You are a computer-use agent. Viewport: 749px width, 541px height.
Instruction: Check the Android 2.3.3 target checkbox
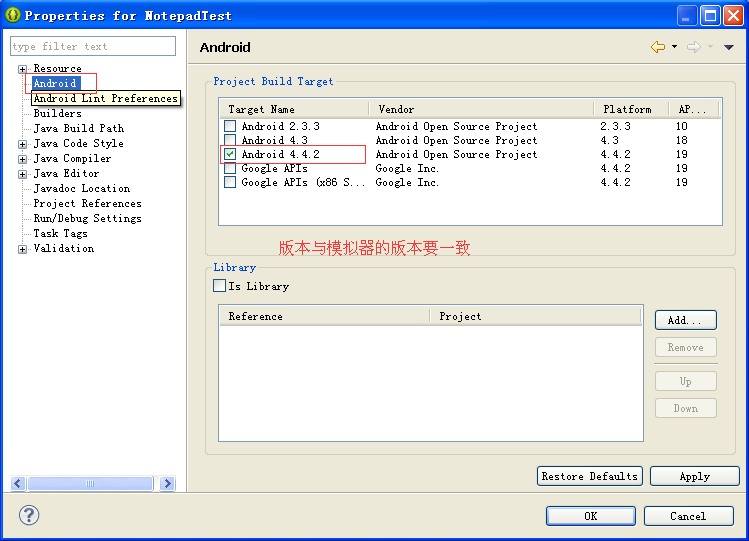pyautogui.click(x=230, y=126)
